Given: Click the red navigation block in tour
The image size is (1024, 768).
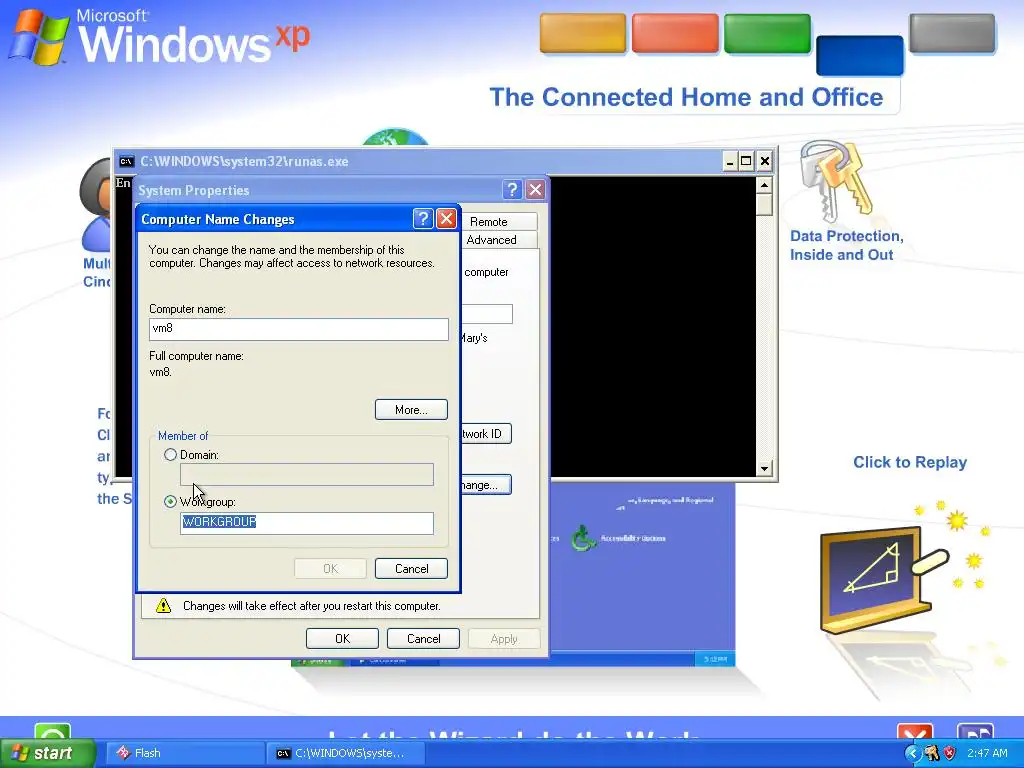Looking at the screenshot, I should (675, 33).
